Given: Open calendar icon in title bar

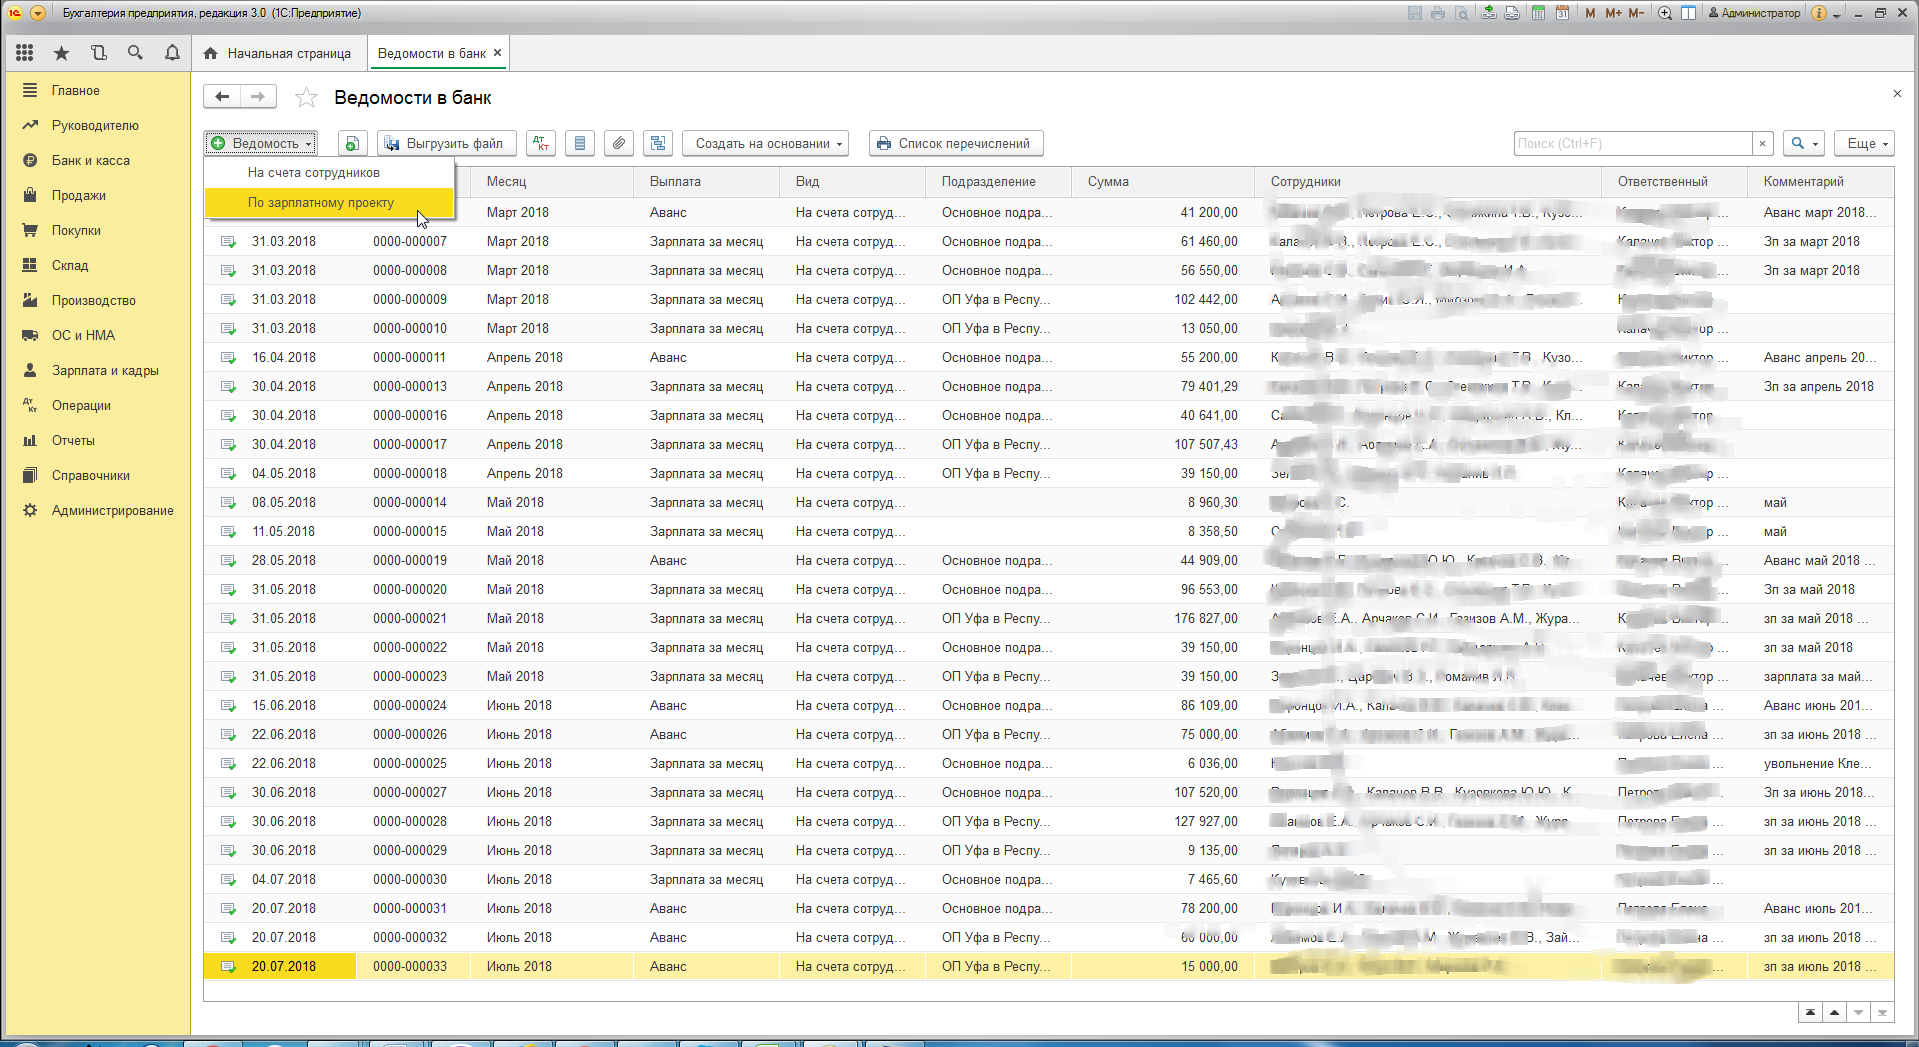Looking at the screenshot, I should [x=1562, y=13].
